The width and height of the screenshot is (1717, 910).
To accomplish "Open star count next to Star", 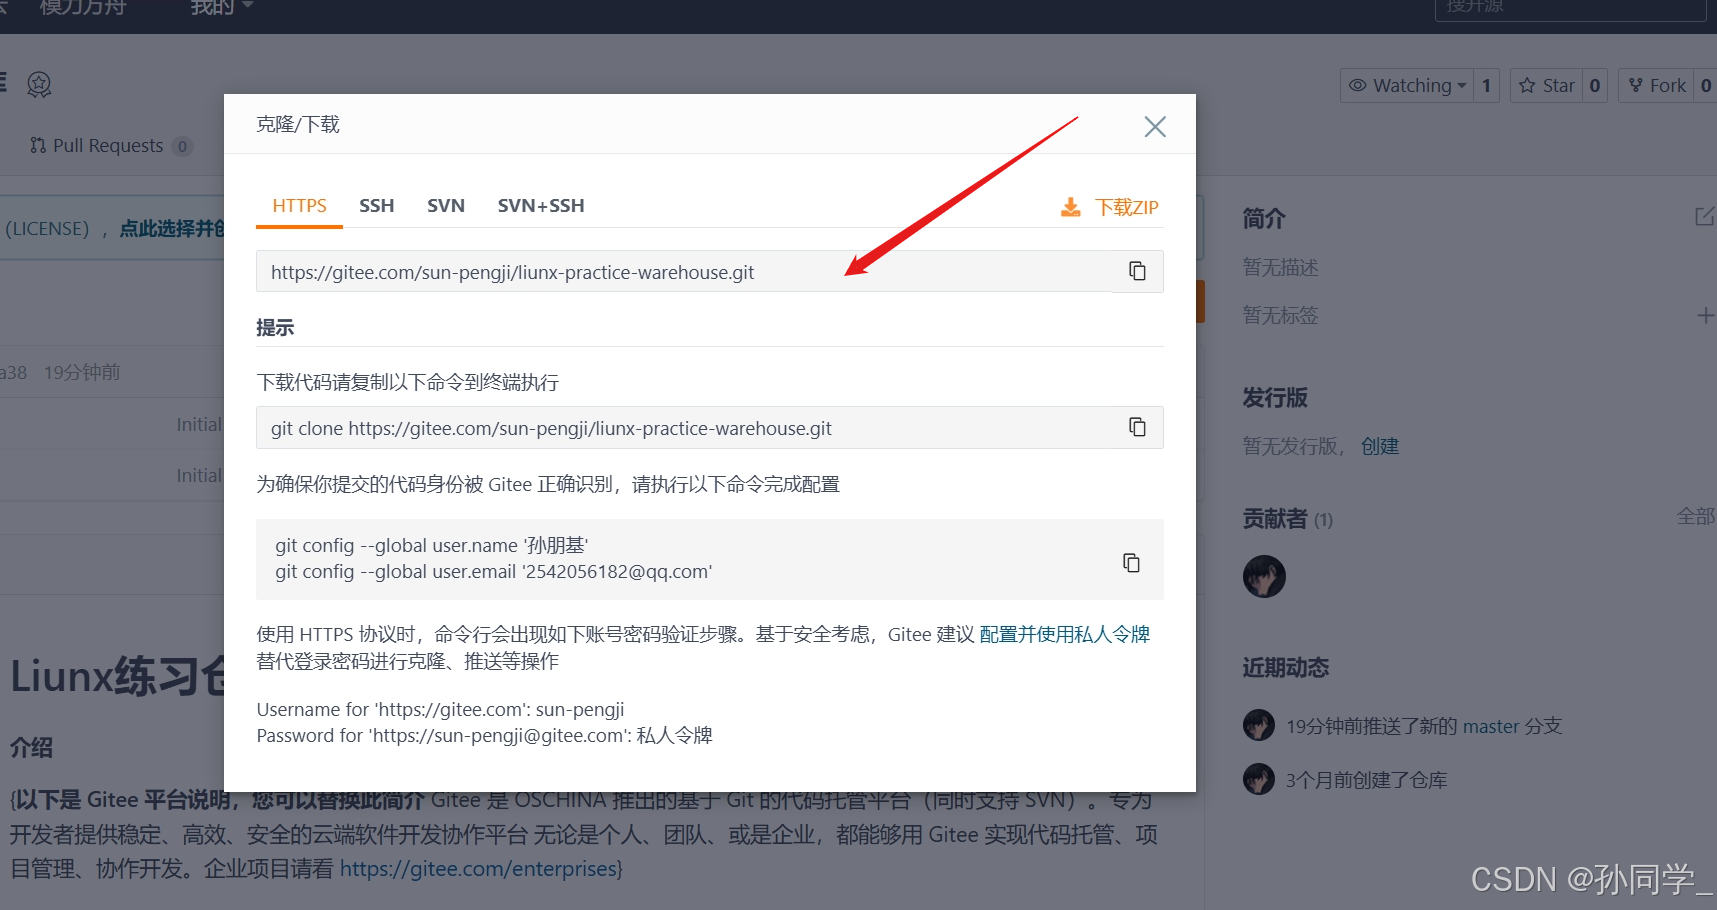I will pyautogui.click(x=1595, y=86).
